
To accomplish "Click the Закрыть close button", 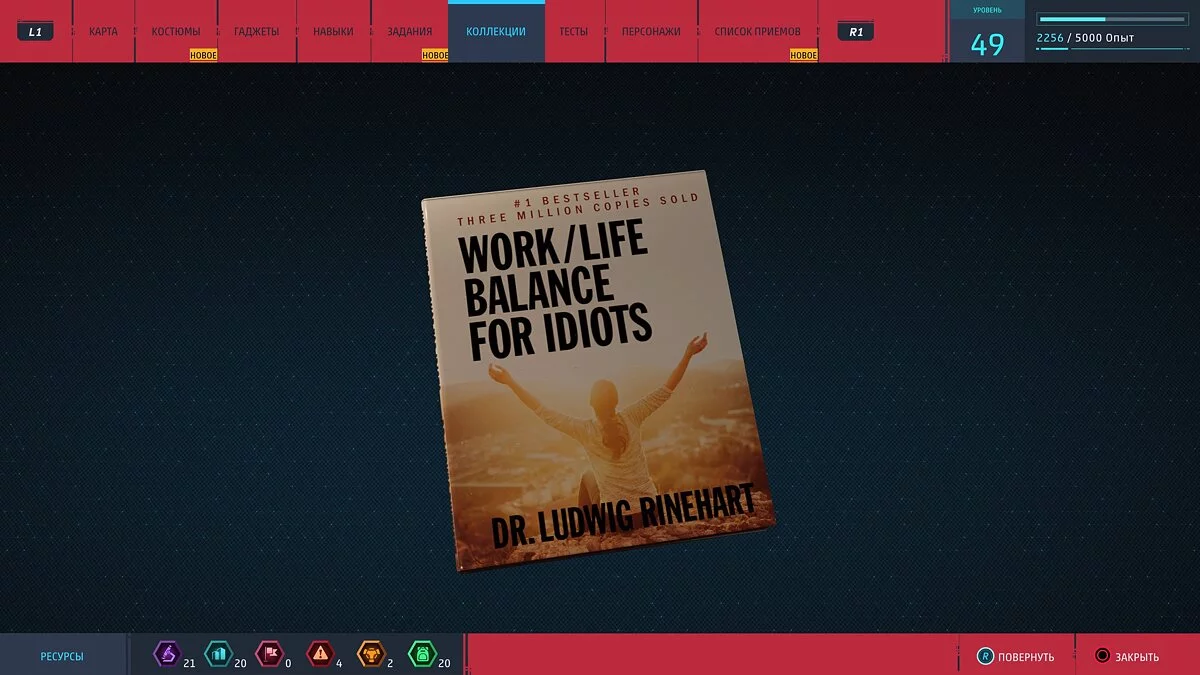I will (1127, 656).
